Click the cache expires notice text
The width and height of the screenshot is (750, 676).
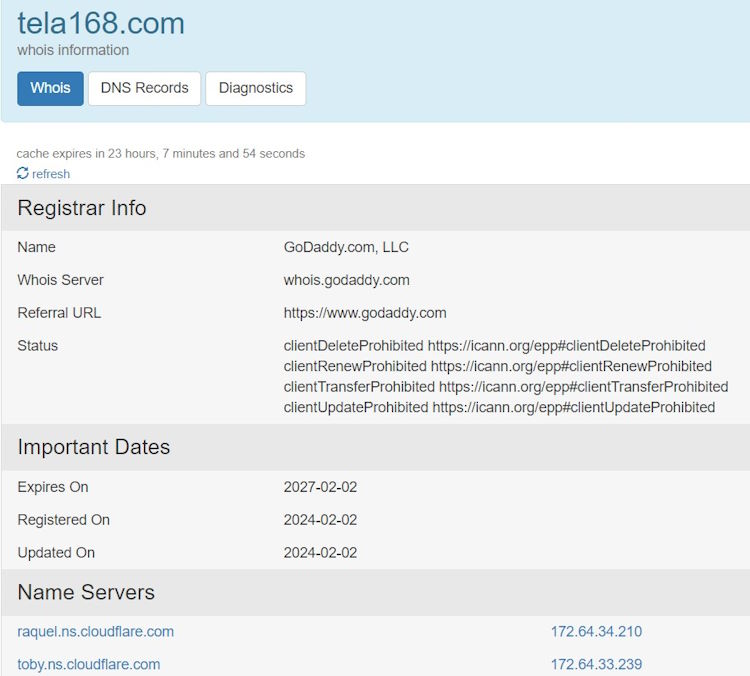pos(161,154)
